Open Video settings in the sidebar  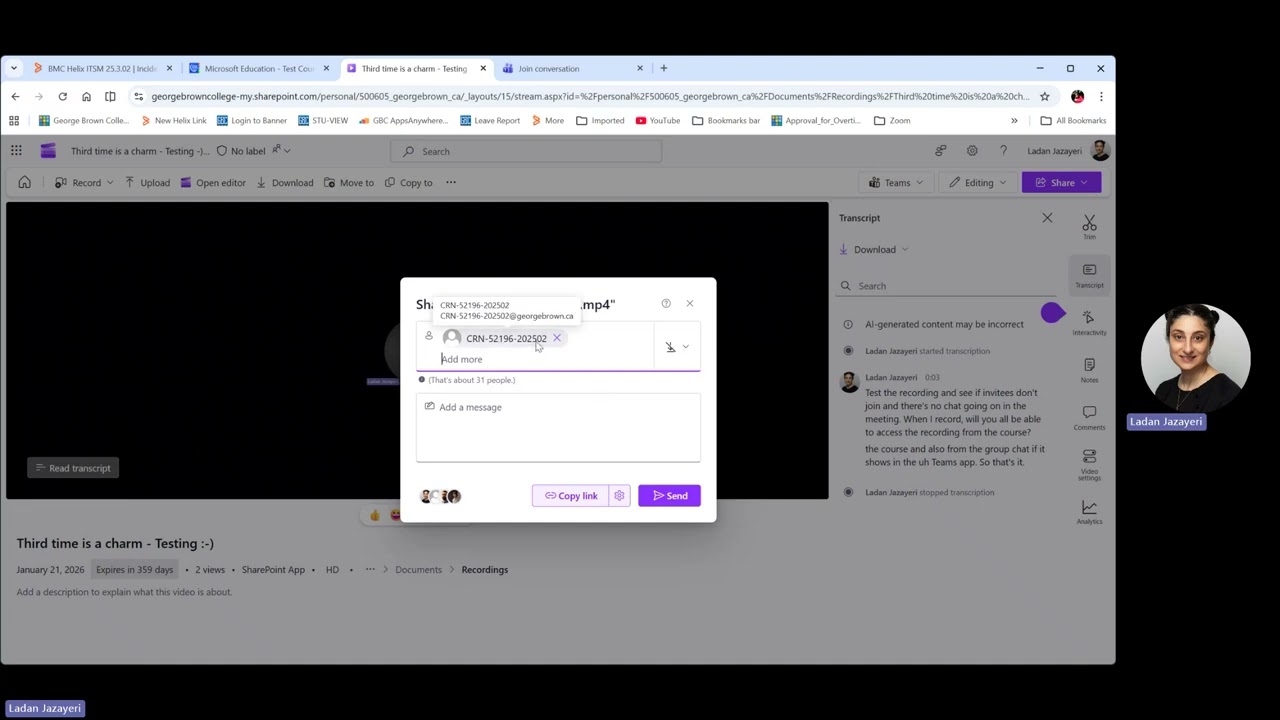coord(1089,465)
